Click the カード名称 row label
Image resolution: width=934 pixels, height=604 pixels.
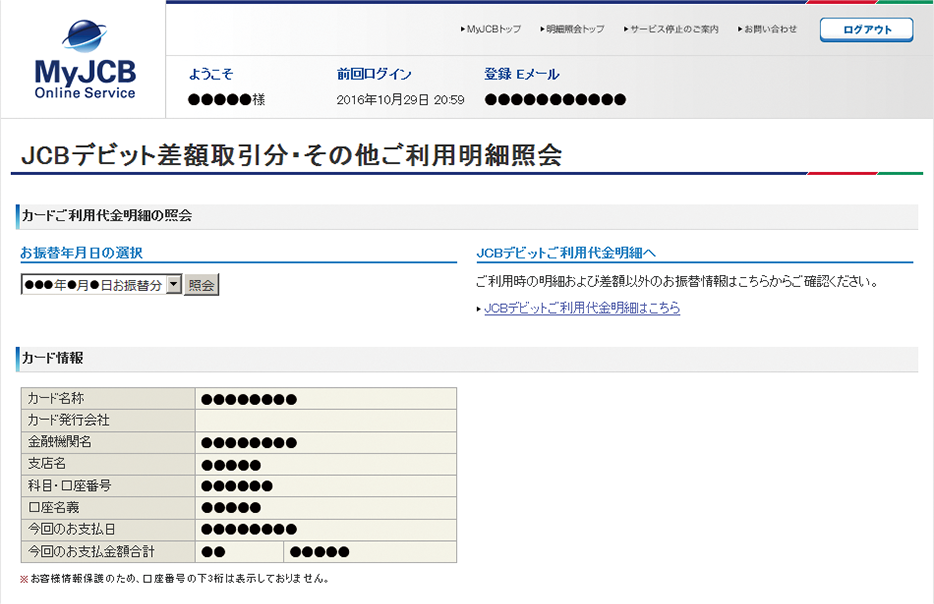click(x=108, y=398)
